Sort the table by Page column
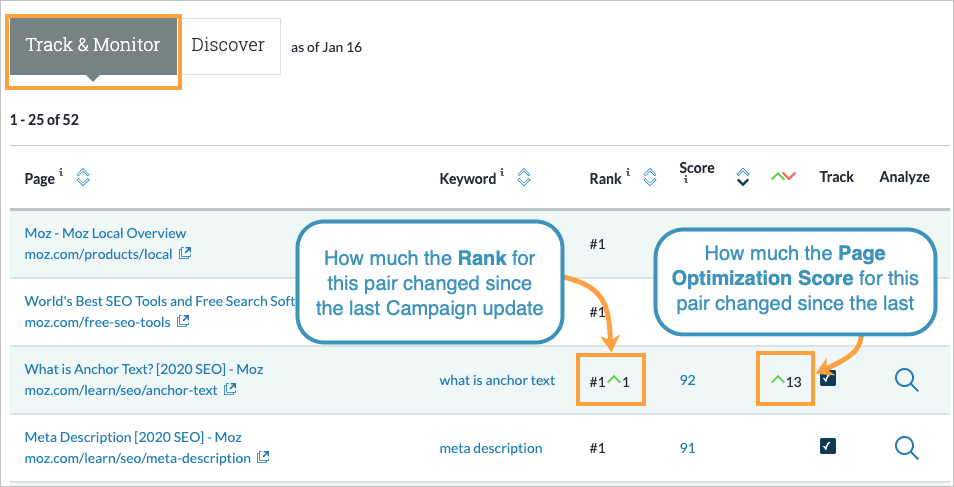 [83, 178]
